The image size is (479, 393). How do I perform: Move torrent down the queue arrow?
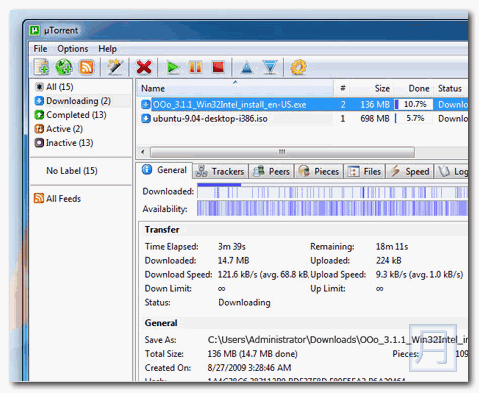click(270, 68)
